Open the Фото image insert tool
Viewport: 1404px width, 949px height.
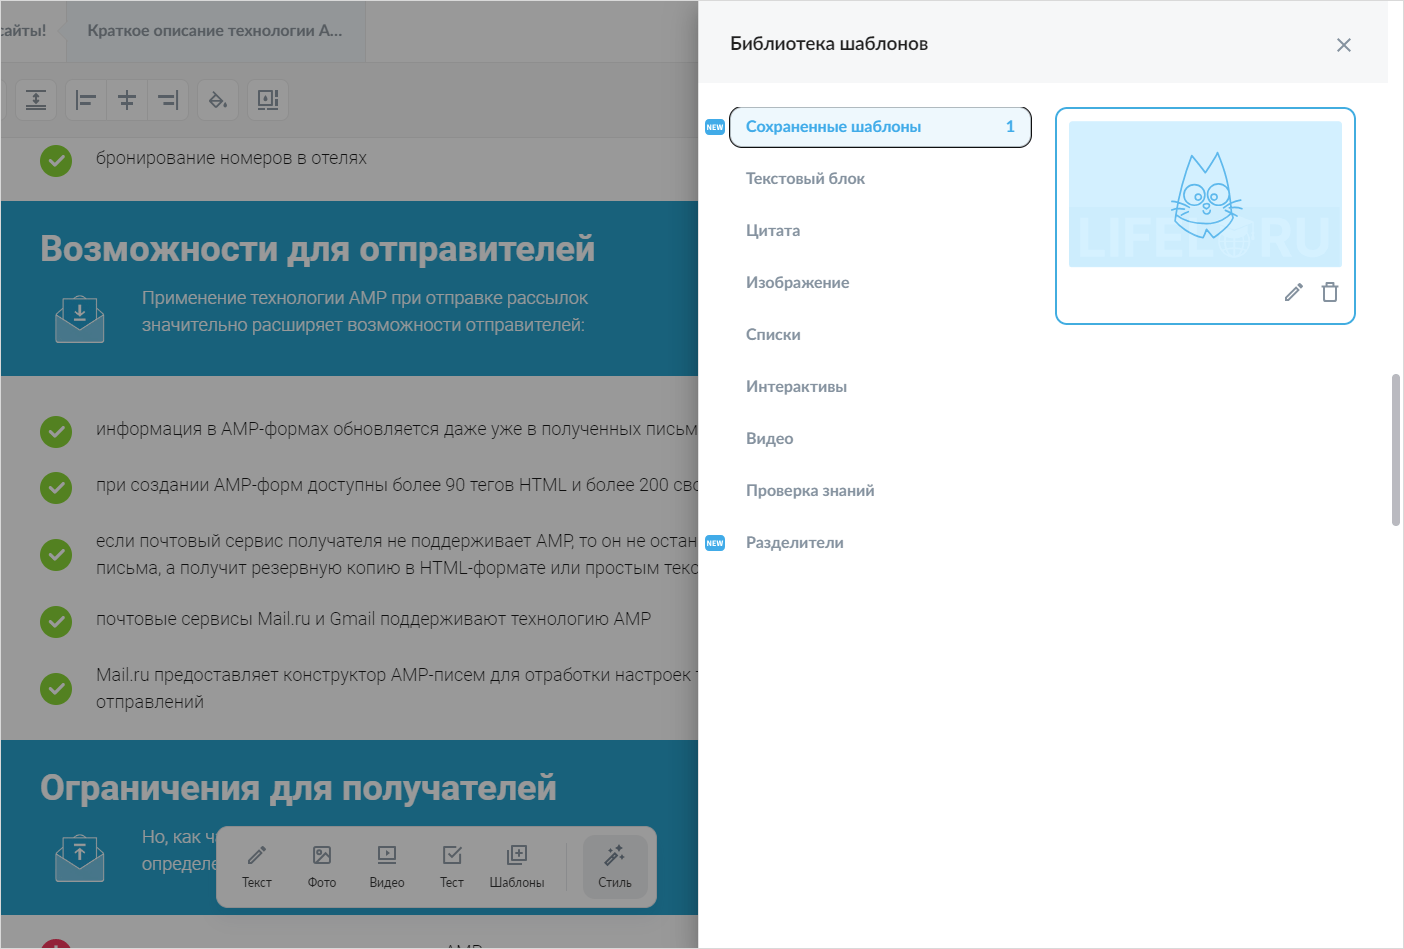[321, 863]
